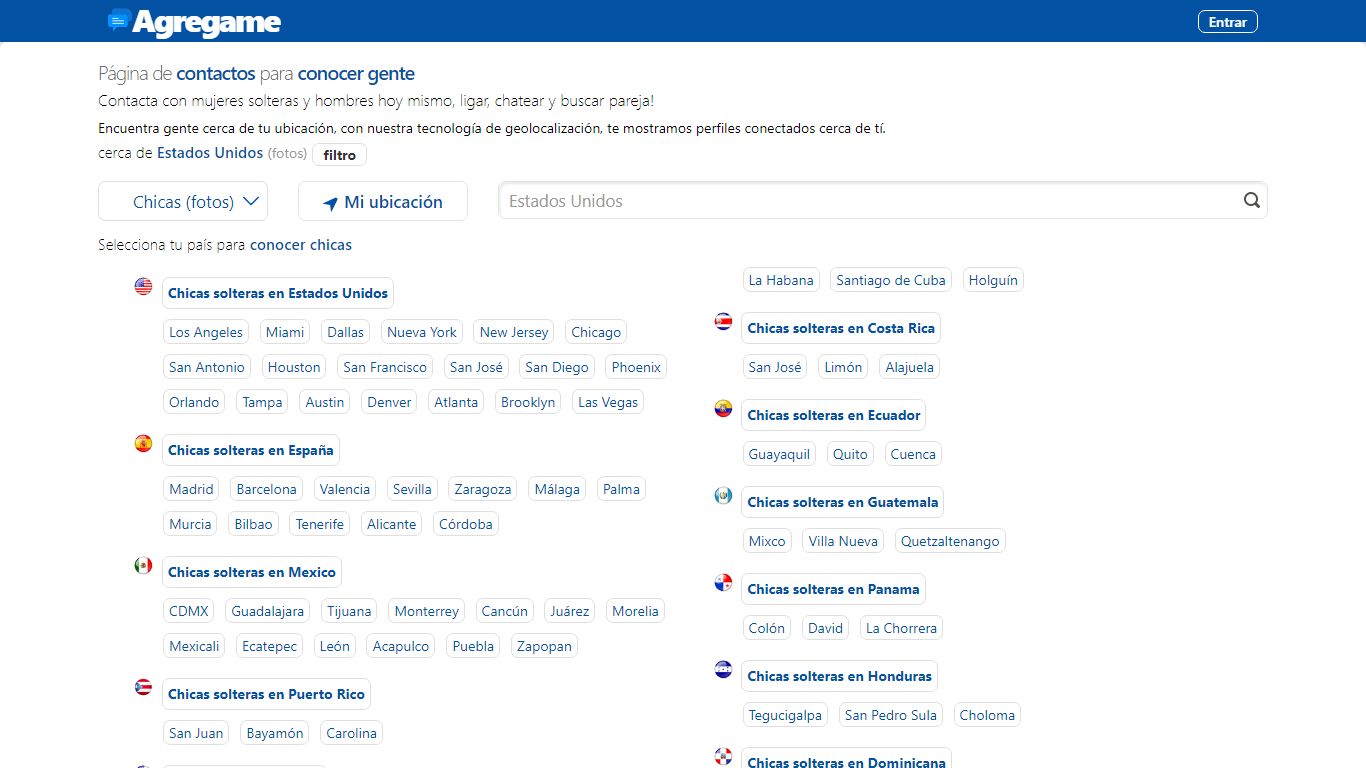
Task: Click the conocer gente heading link
Action: pyautogui.click(x=356, y=73)
